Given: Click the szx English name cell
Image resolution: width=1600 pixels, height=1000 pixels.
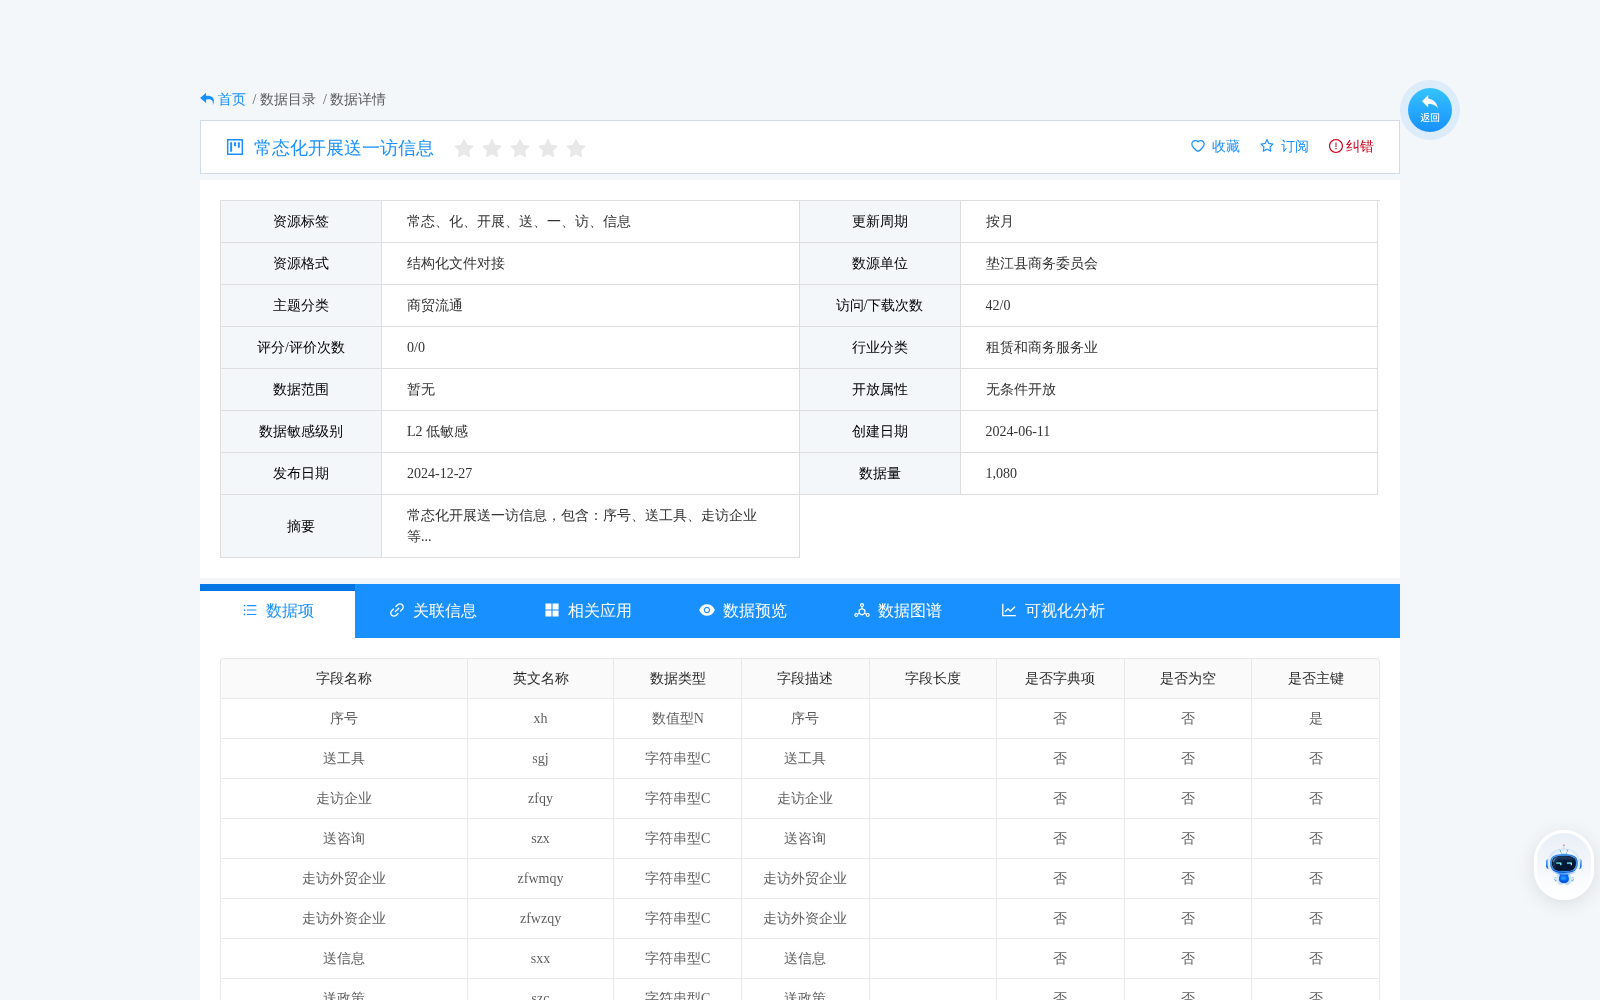Looking at the screenshot, I should pos(540,839).
